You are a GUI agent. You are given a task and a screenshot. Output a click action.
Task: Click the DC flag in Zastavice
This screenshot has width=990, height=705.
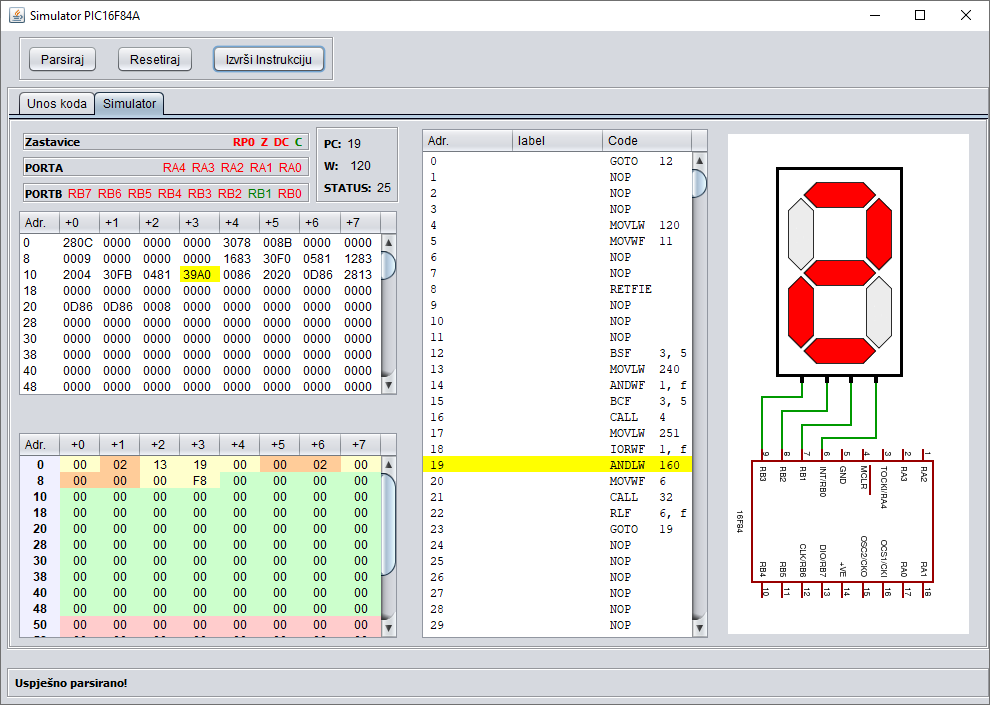tap(281, 142)
